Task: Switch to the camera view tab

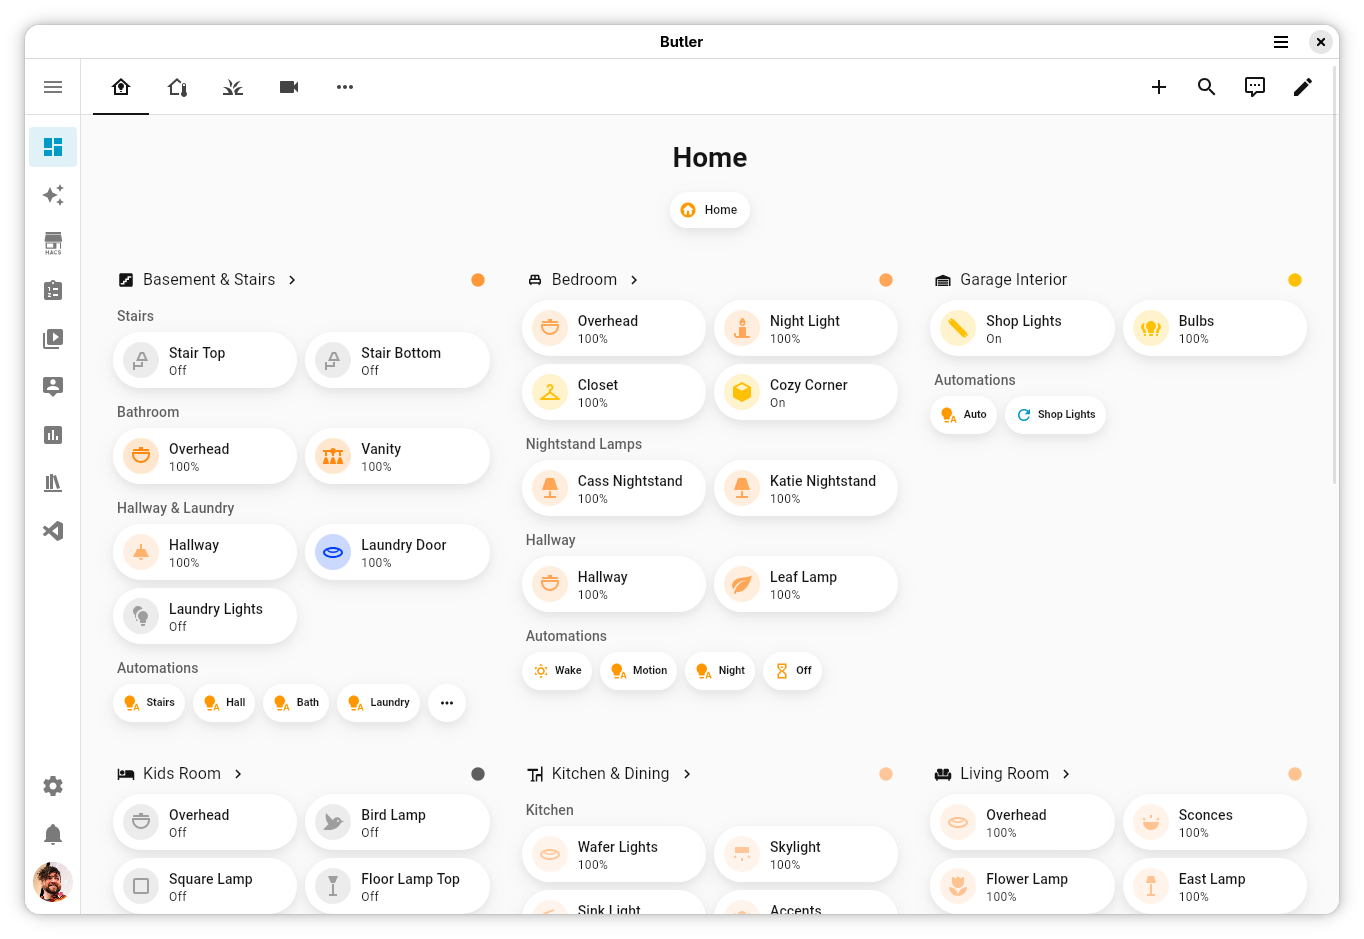Action: click(x=289, y=87)
